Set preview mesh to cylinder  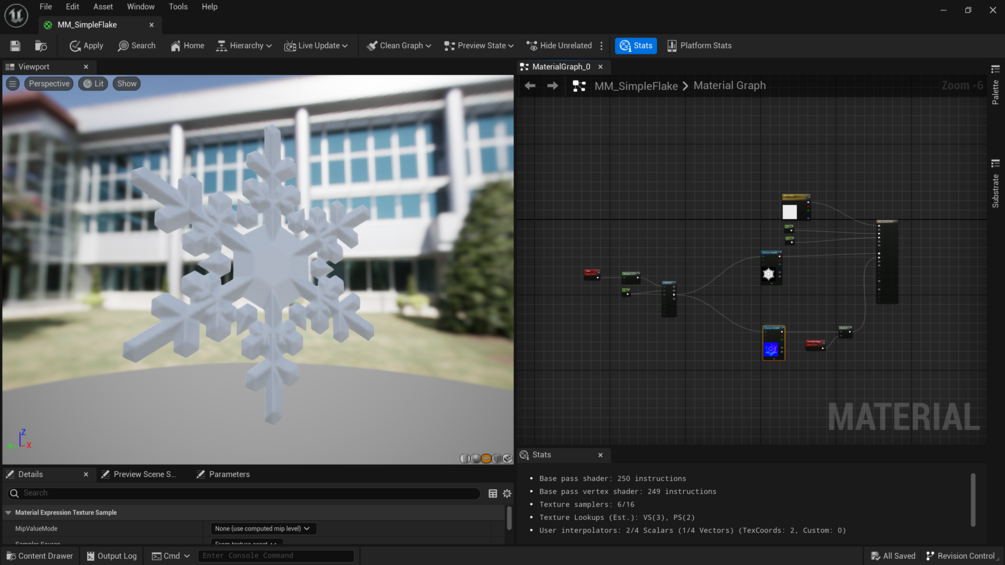466,459
